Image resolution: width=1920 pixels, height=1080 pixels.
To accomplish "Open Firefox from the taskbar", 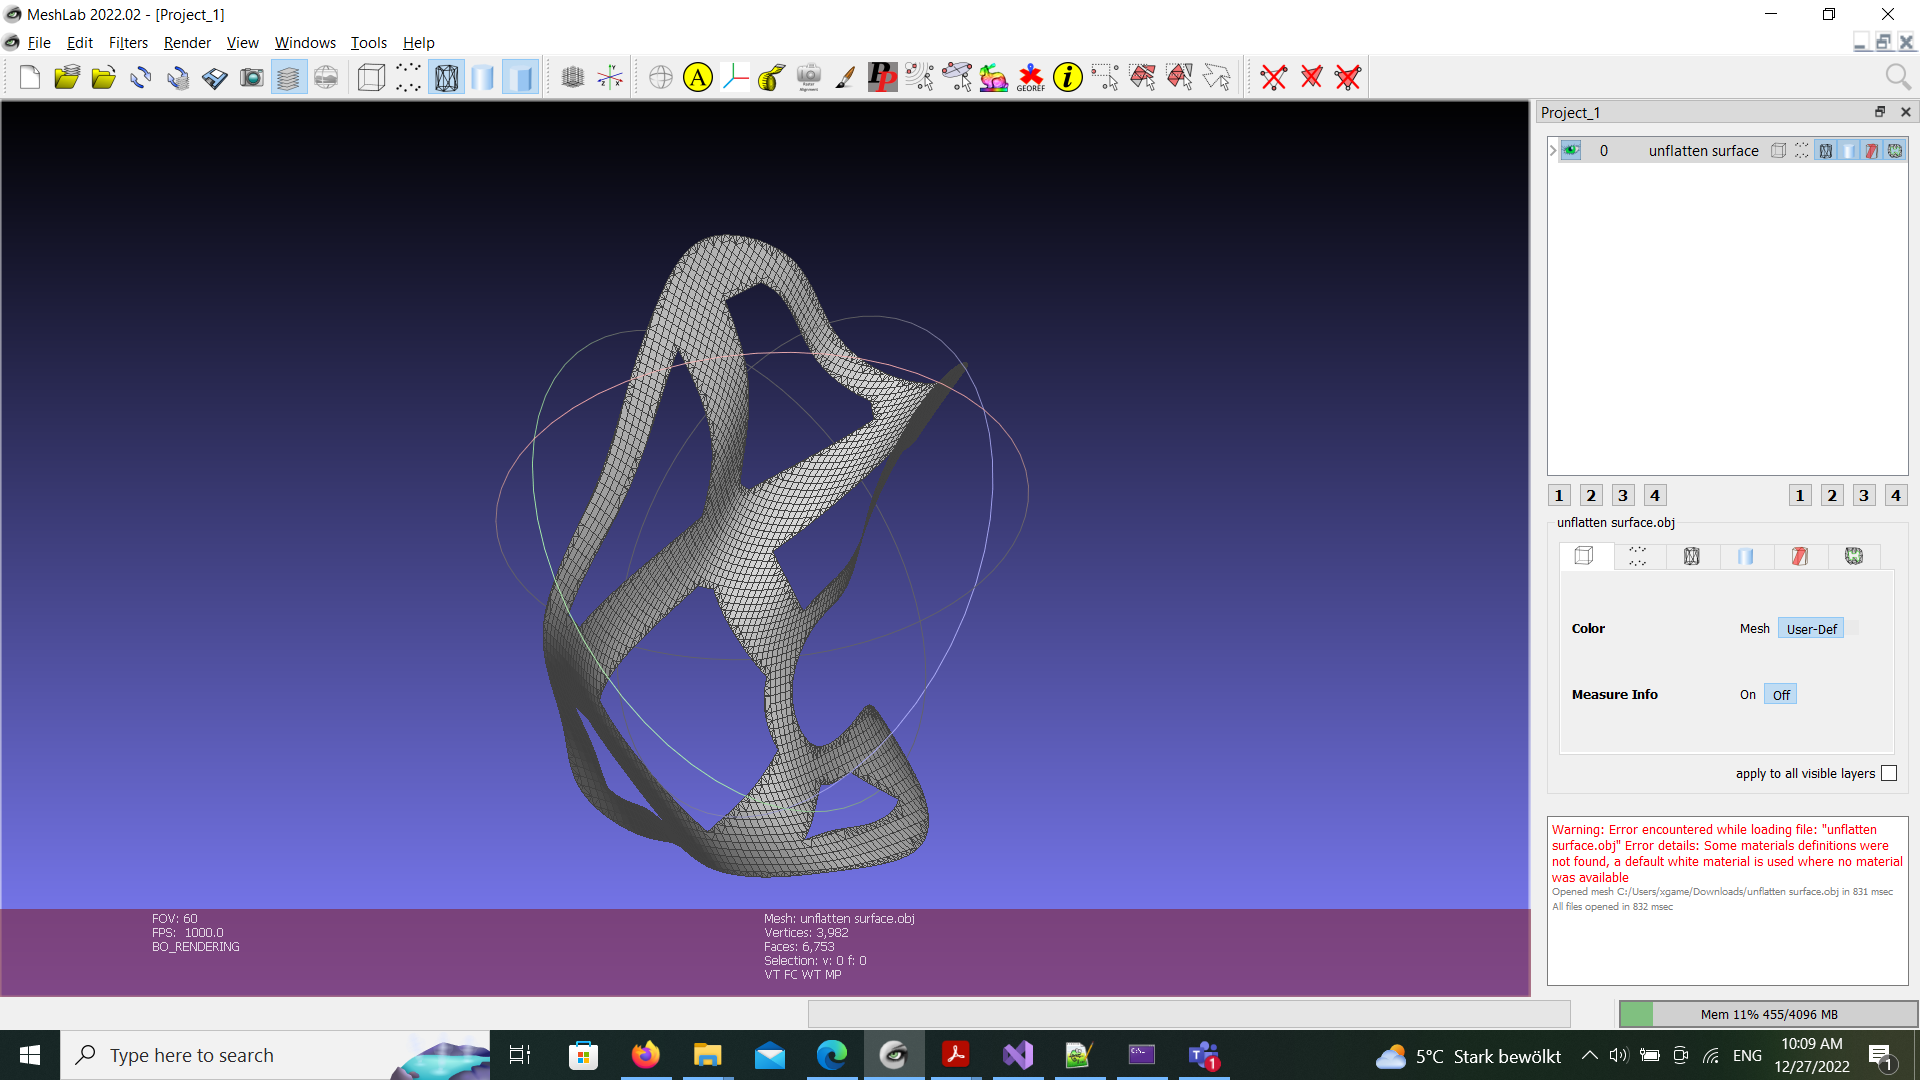I will (x=645, y=1055).
